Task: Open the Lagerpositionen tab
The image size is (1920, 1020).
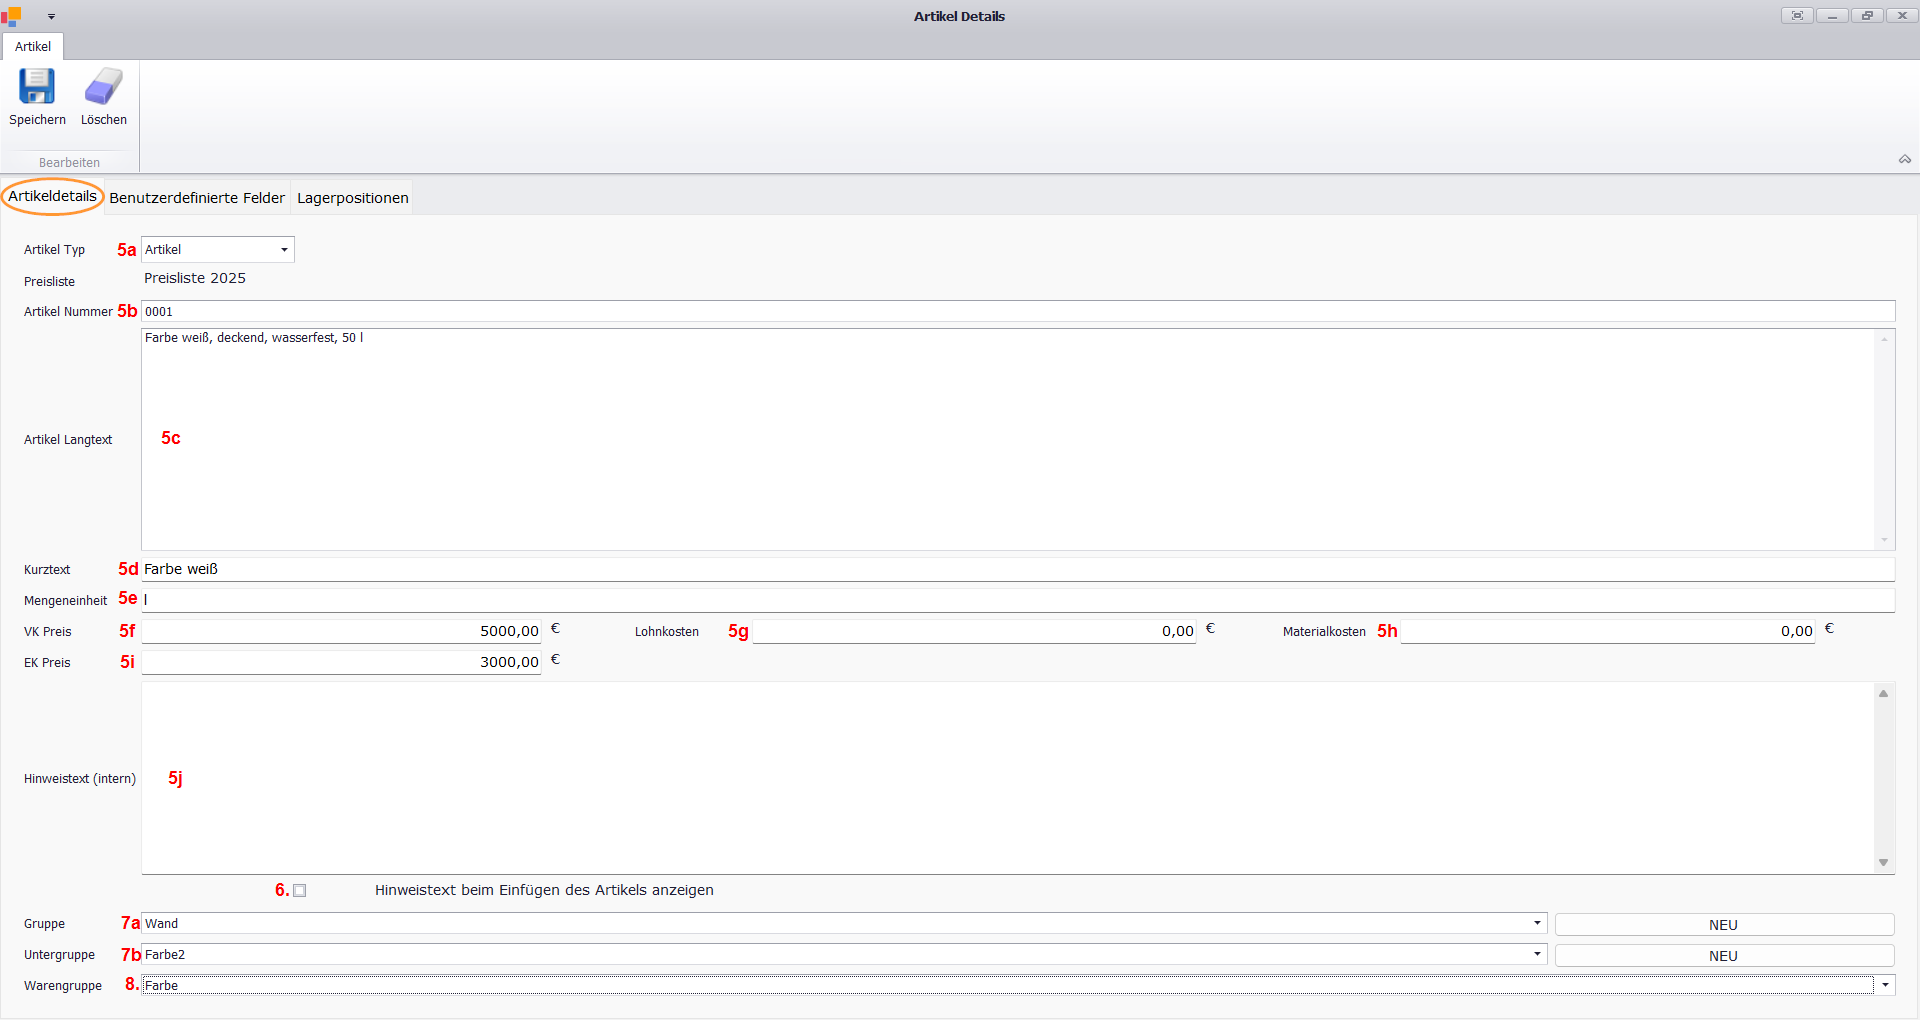Action: [352, 198]
